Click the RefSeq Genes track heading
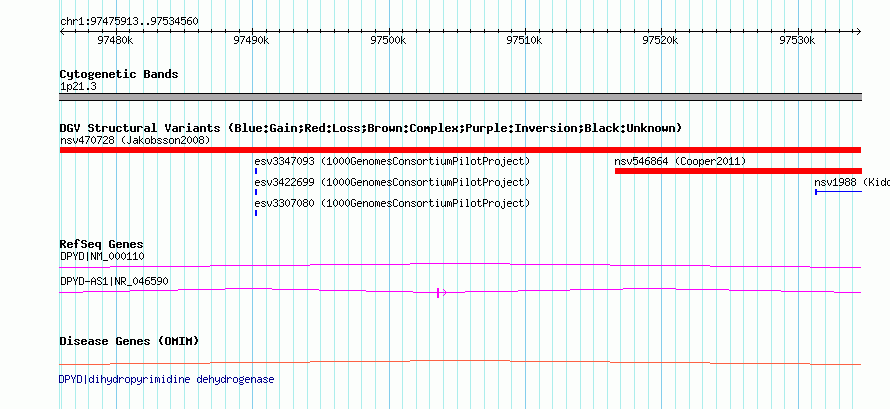Viewport: 890px width, 409px height. pos(102,244)
